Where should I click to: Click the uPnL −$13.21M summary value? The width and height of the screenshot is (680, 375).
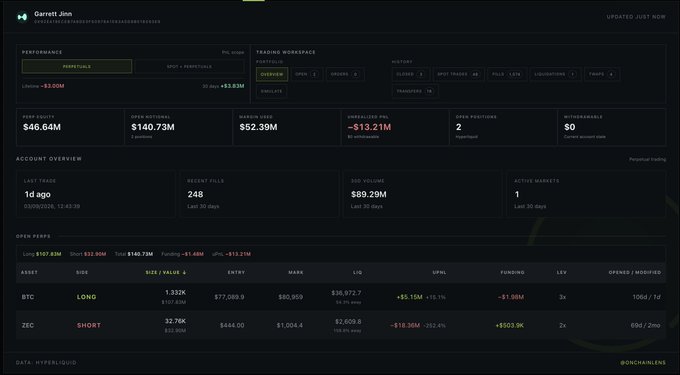[238, 254]
